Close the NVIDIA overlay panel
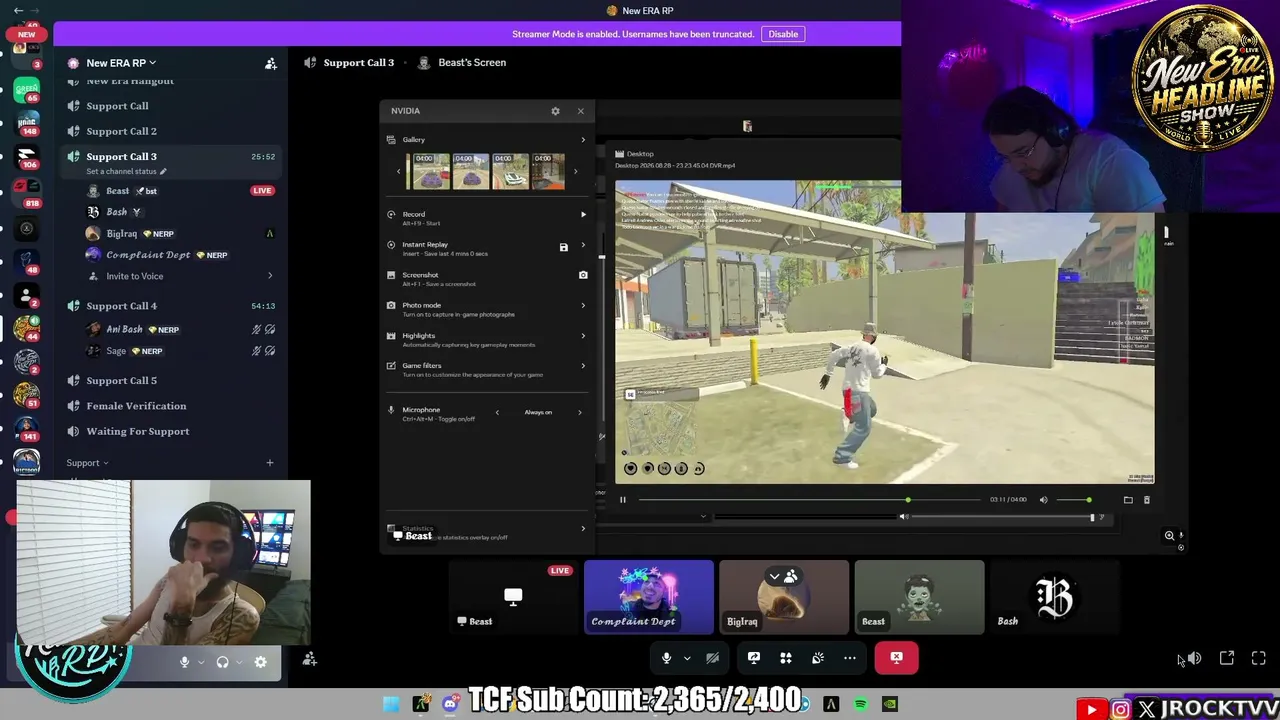The width and height of the screenshot is (1280, 720). (x=580, y=111)
